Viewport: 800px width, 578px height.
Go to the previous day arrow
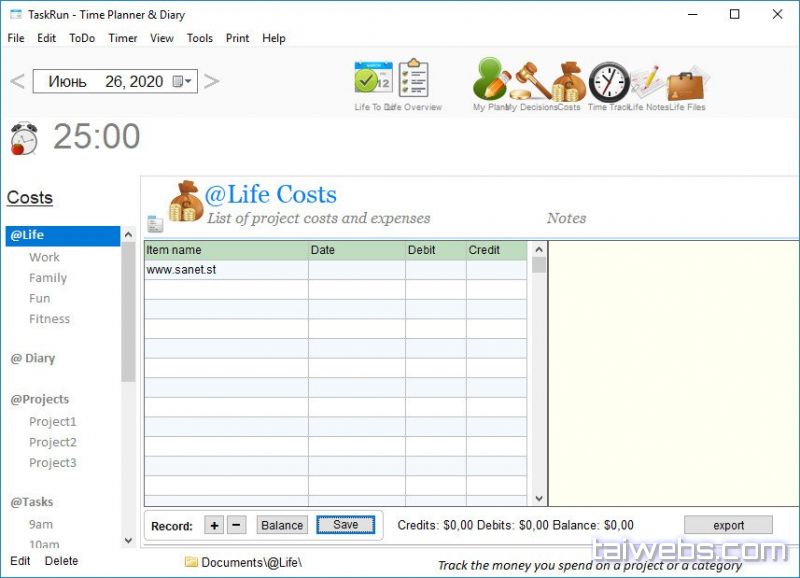(17, 82)
